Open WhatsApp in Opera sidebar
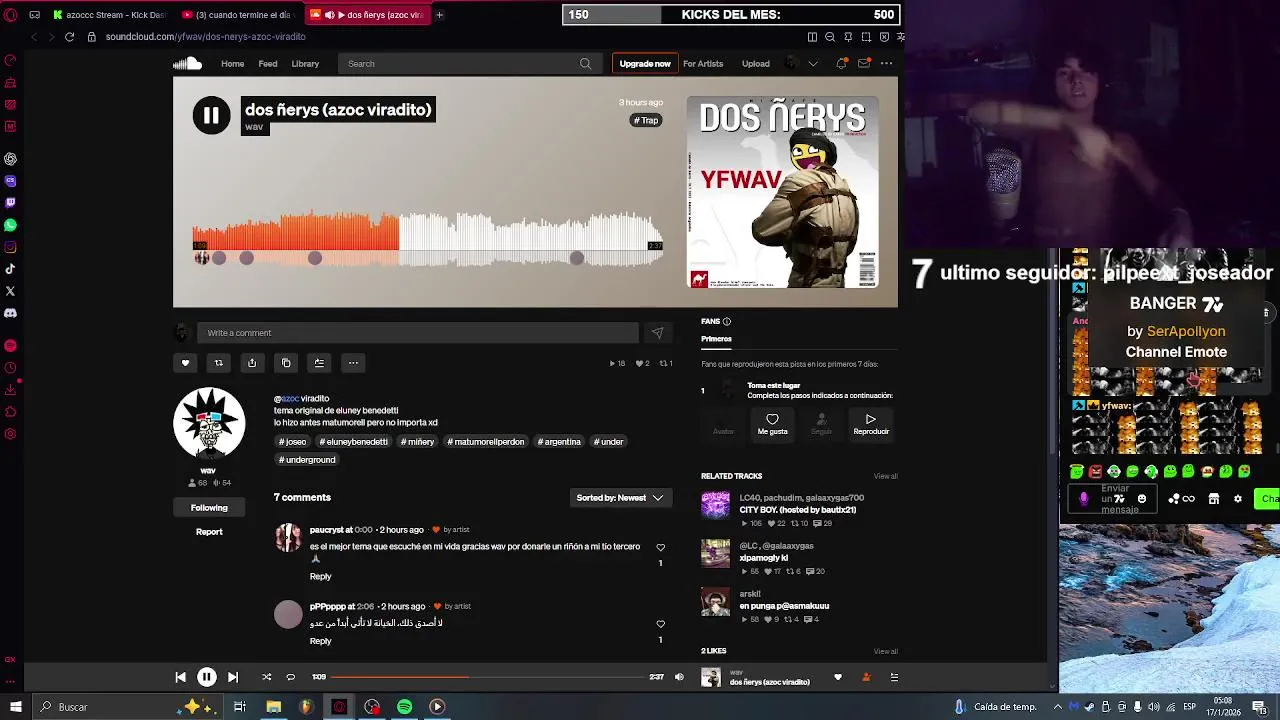The width and height of the screenshot is (1280, 720). pyautogui.click(x=10, y=225)
